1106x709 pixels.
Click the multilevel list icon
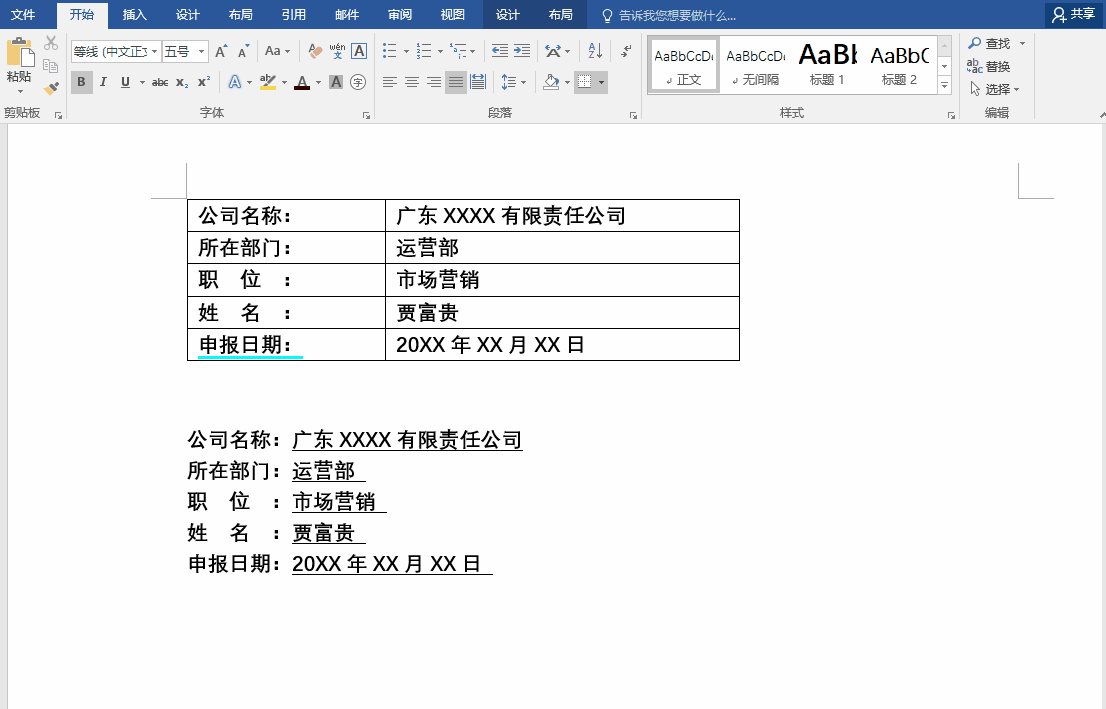tap(458, 51)
